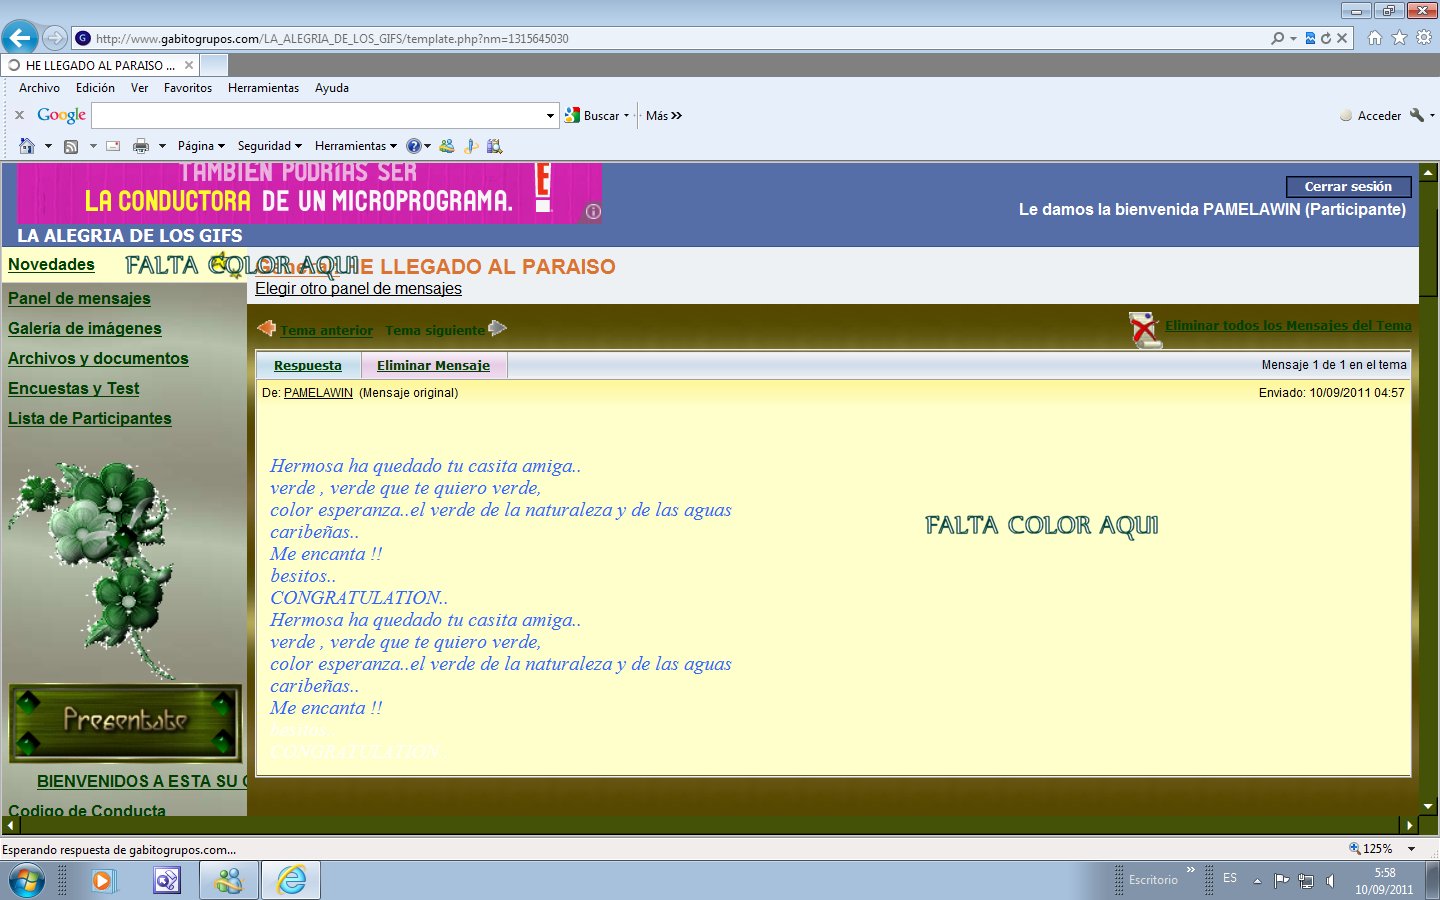1440x900 pixels.
Task: Open the favorites star icon
Action: [1399, 38]
